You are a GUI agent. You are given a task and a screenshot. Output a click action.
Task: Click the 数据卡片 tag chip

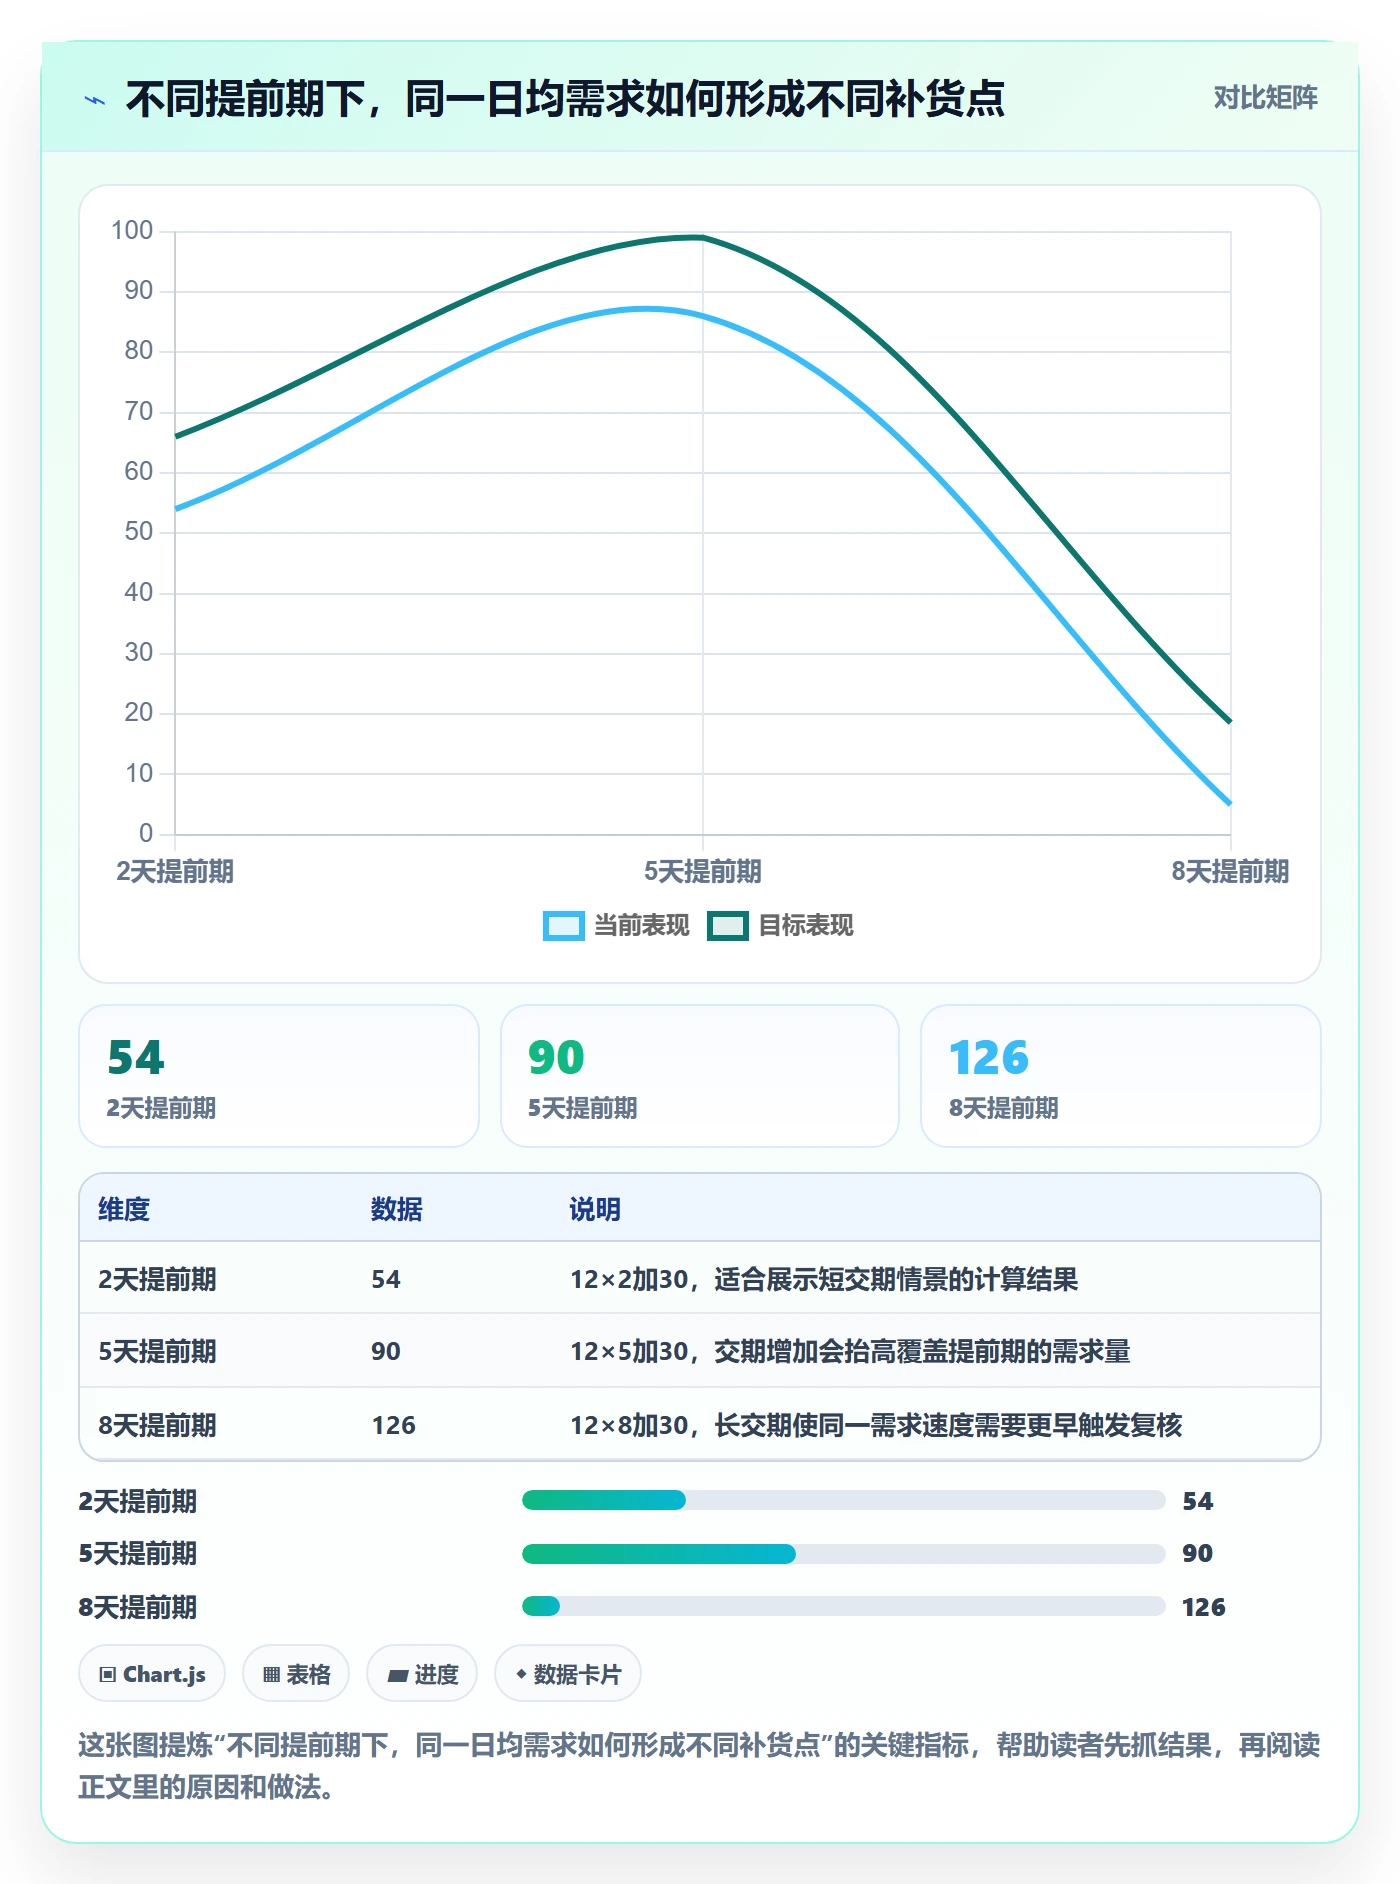[568, 1673]
